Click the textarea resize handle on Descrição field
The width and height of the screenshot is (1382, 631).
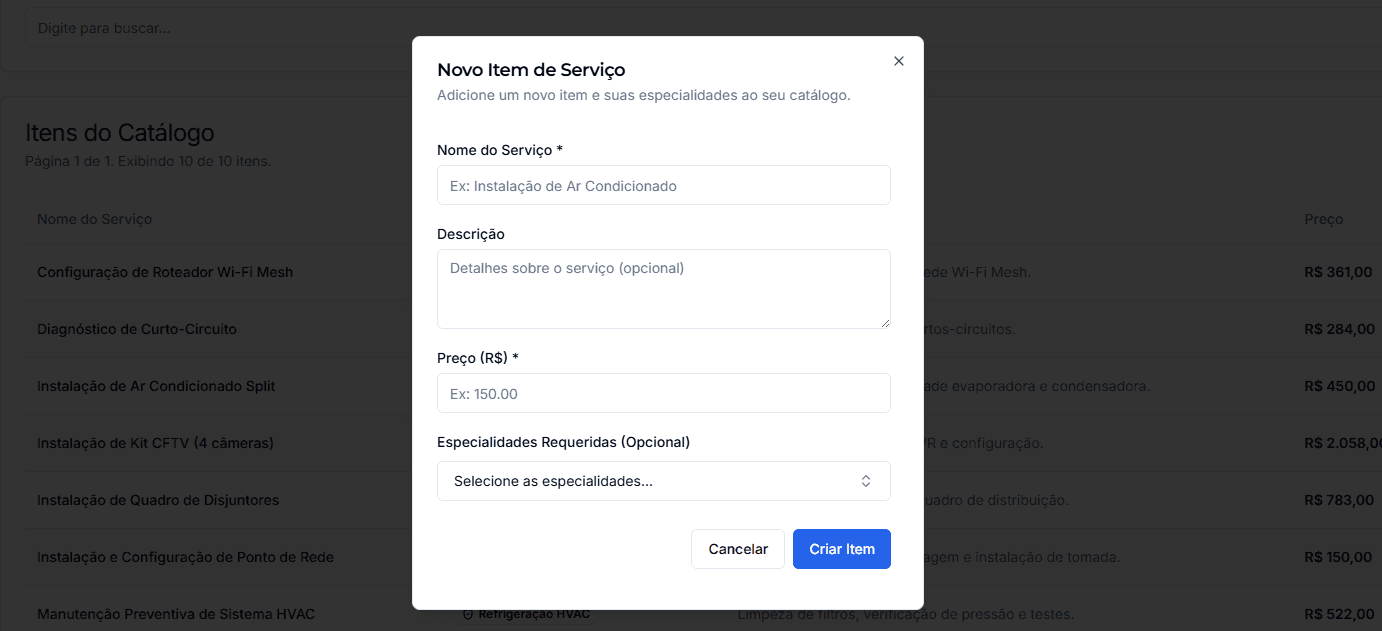(x=884, y=323)
